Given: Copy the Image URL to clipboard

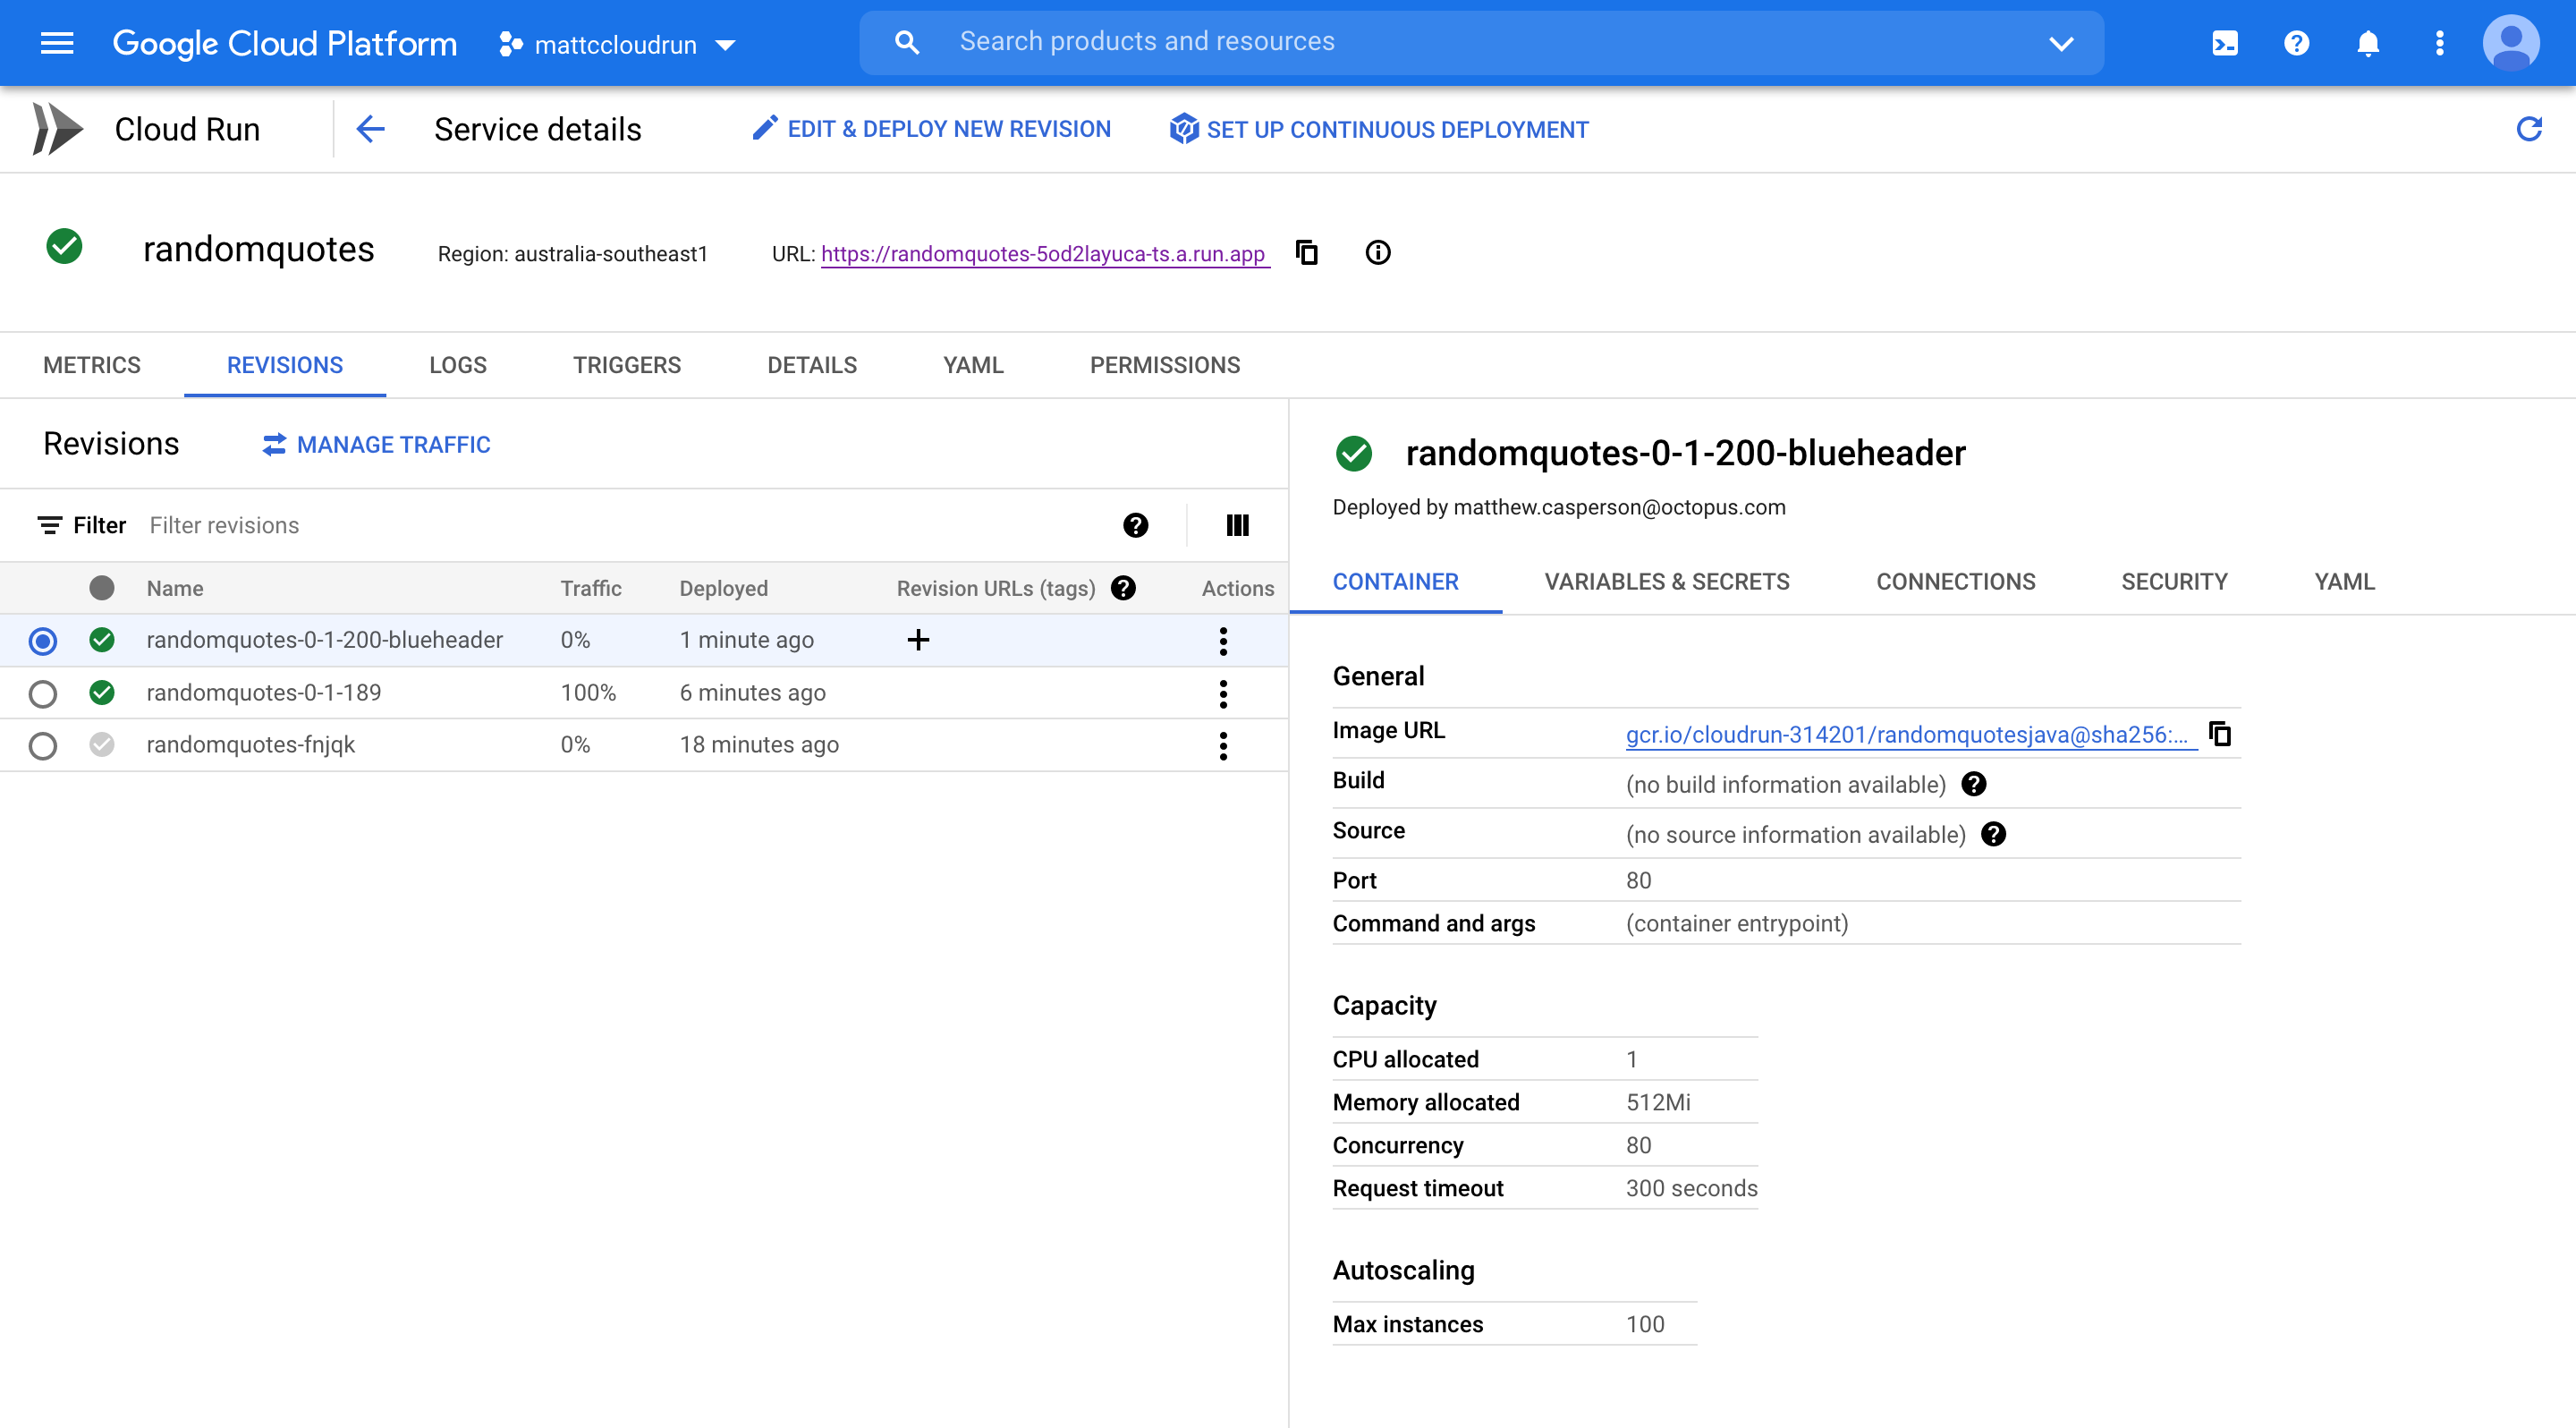Looking at the screenshot, I should coord(2220,734).
